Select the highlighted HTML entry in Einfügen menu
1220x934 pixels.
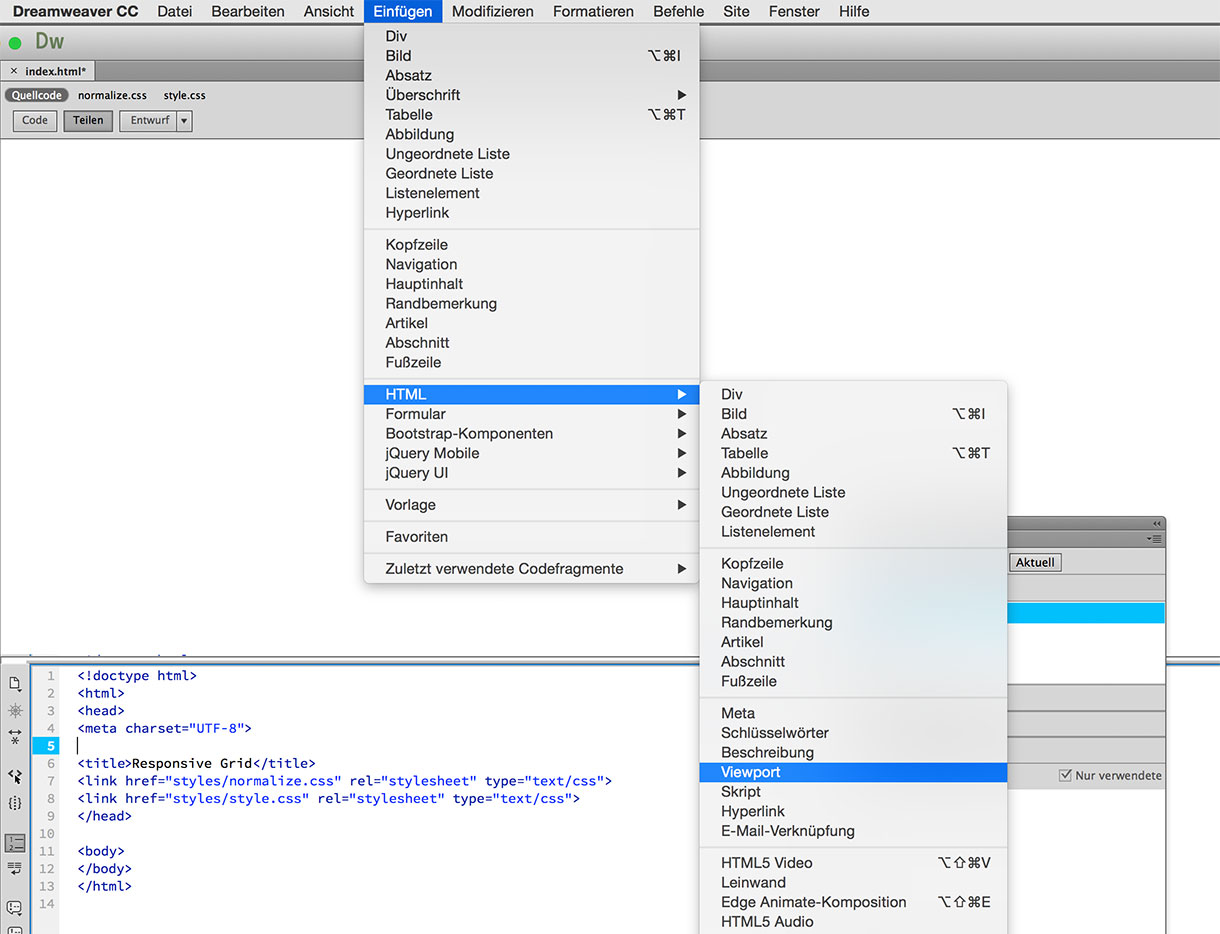[x=531, y=394]
